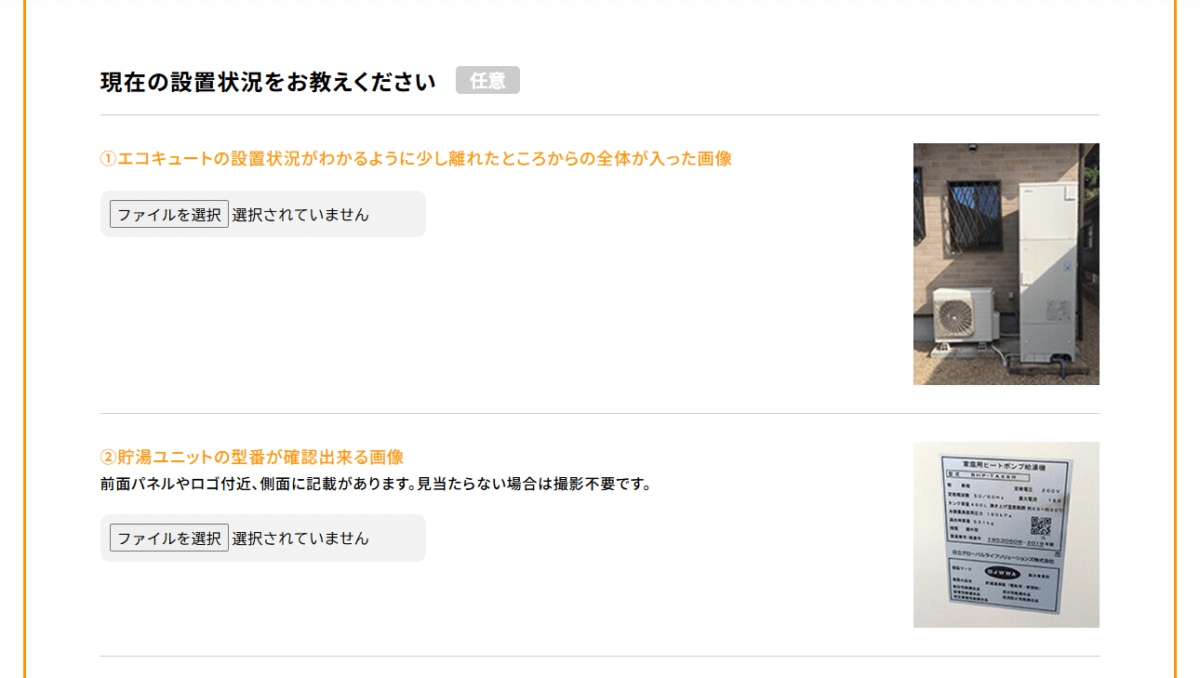The image size is (1200, 678).
Task: Click 選択されていません text under item ②
Action: click(x=300, y=538)
